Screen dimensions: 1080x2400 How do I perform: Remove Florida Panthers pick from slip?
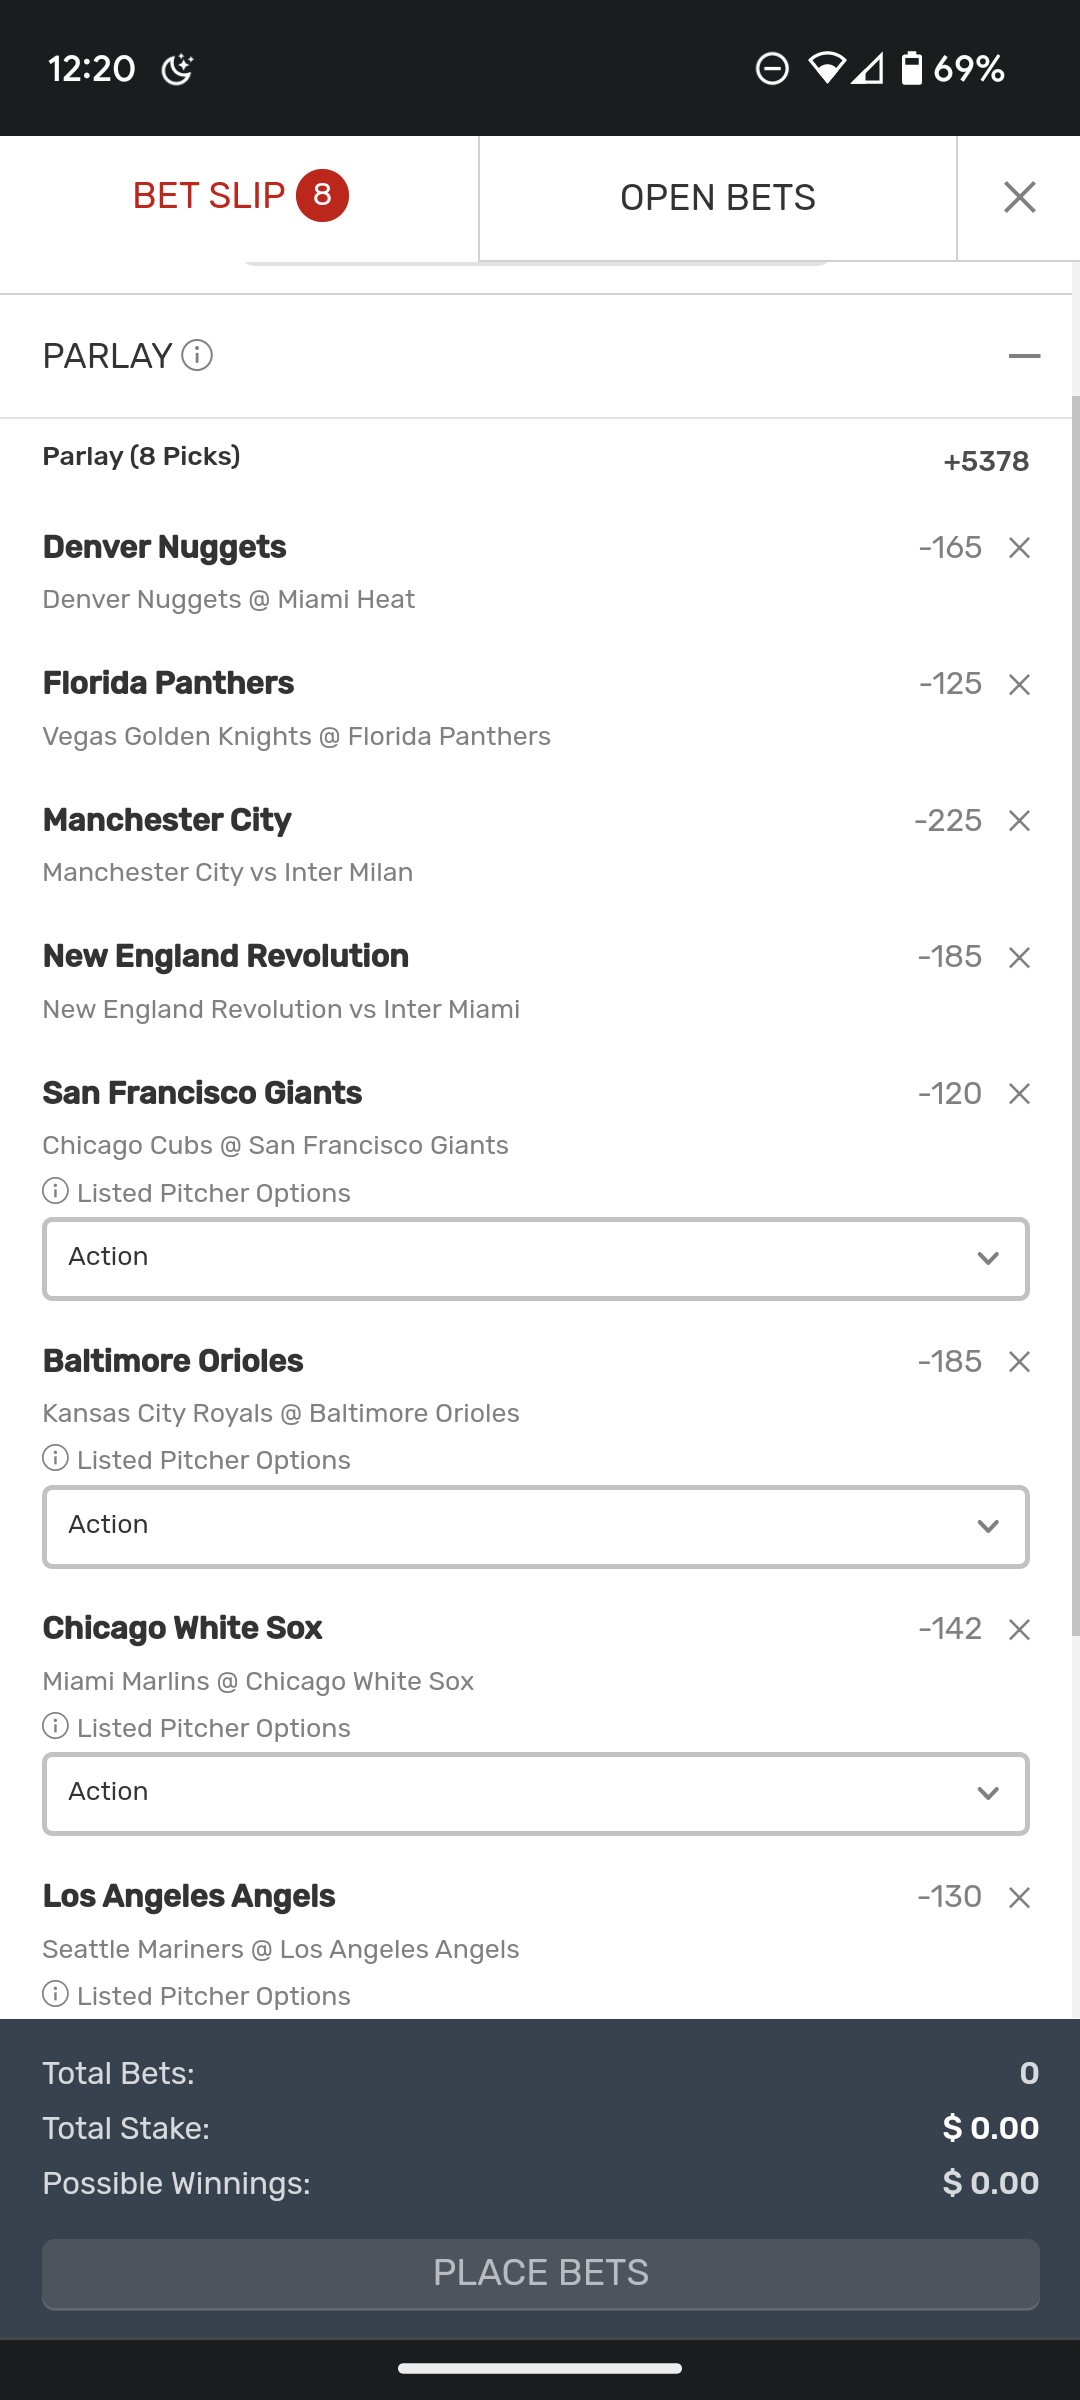pyautogui.click(x=1019, y=685)
